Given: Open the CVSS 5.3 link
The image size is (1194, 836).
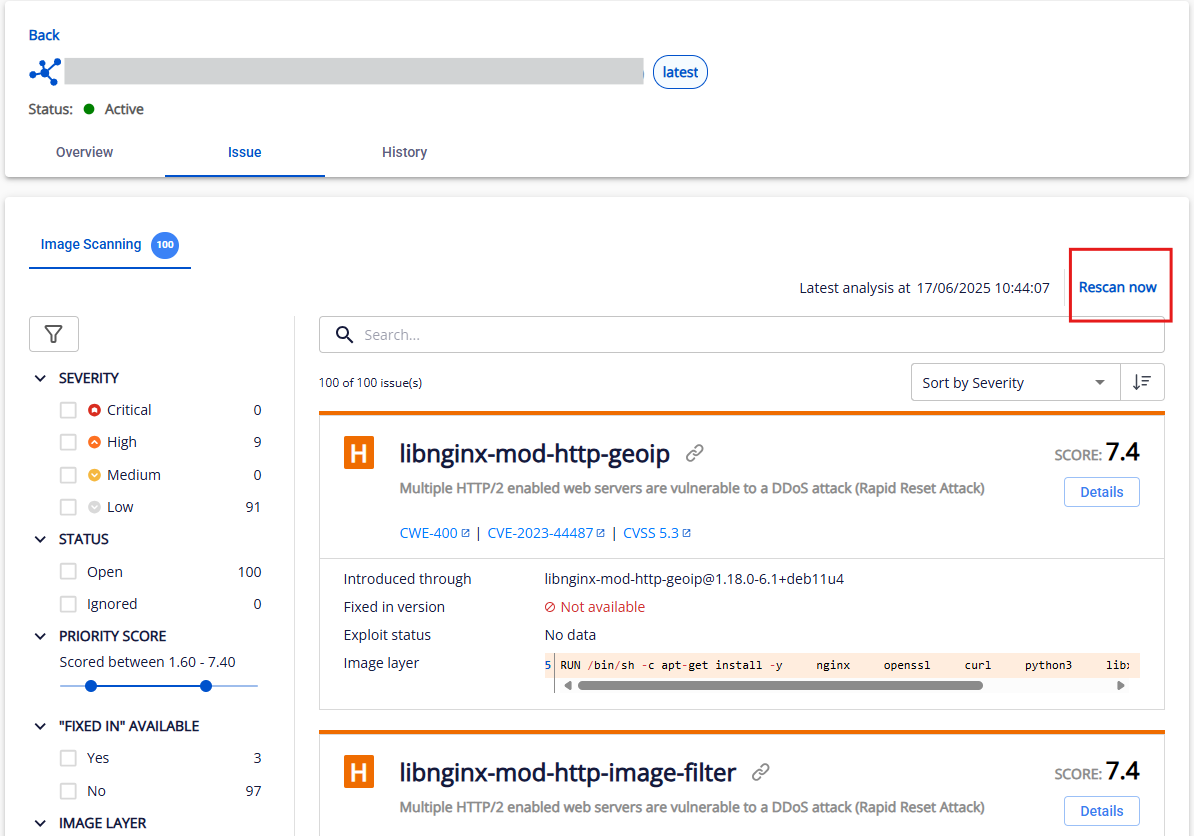Looking at the screenshot, I should coord(657,534).
